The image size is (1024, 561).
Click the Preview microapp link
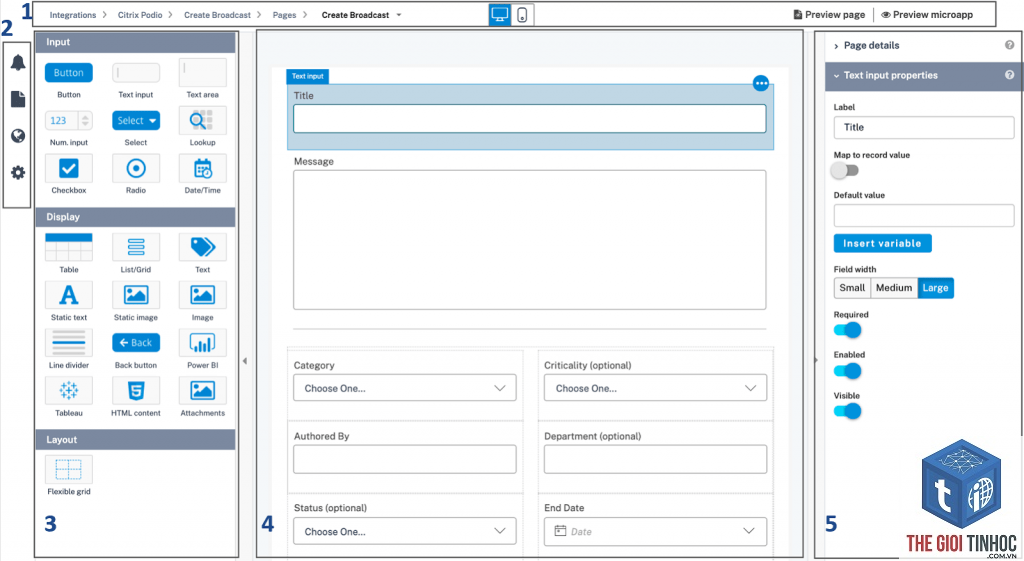pyautogui.click(x=927, y=15)
